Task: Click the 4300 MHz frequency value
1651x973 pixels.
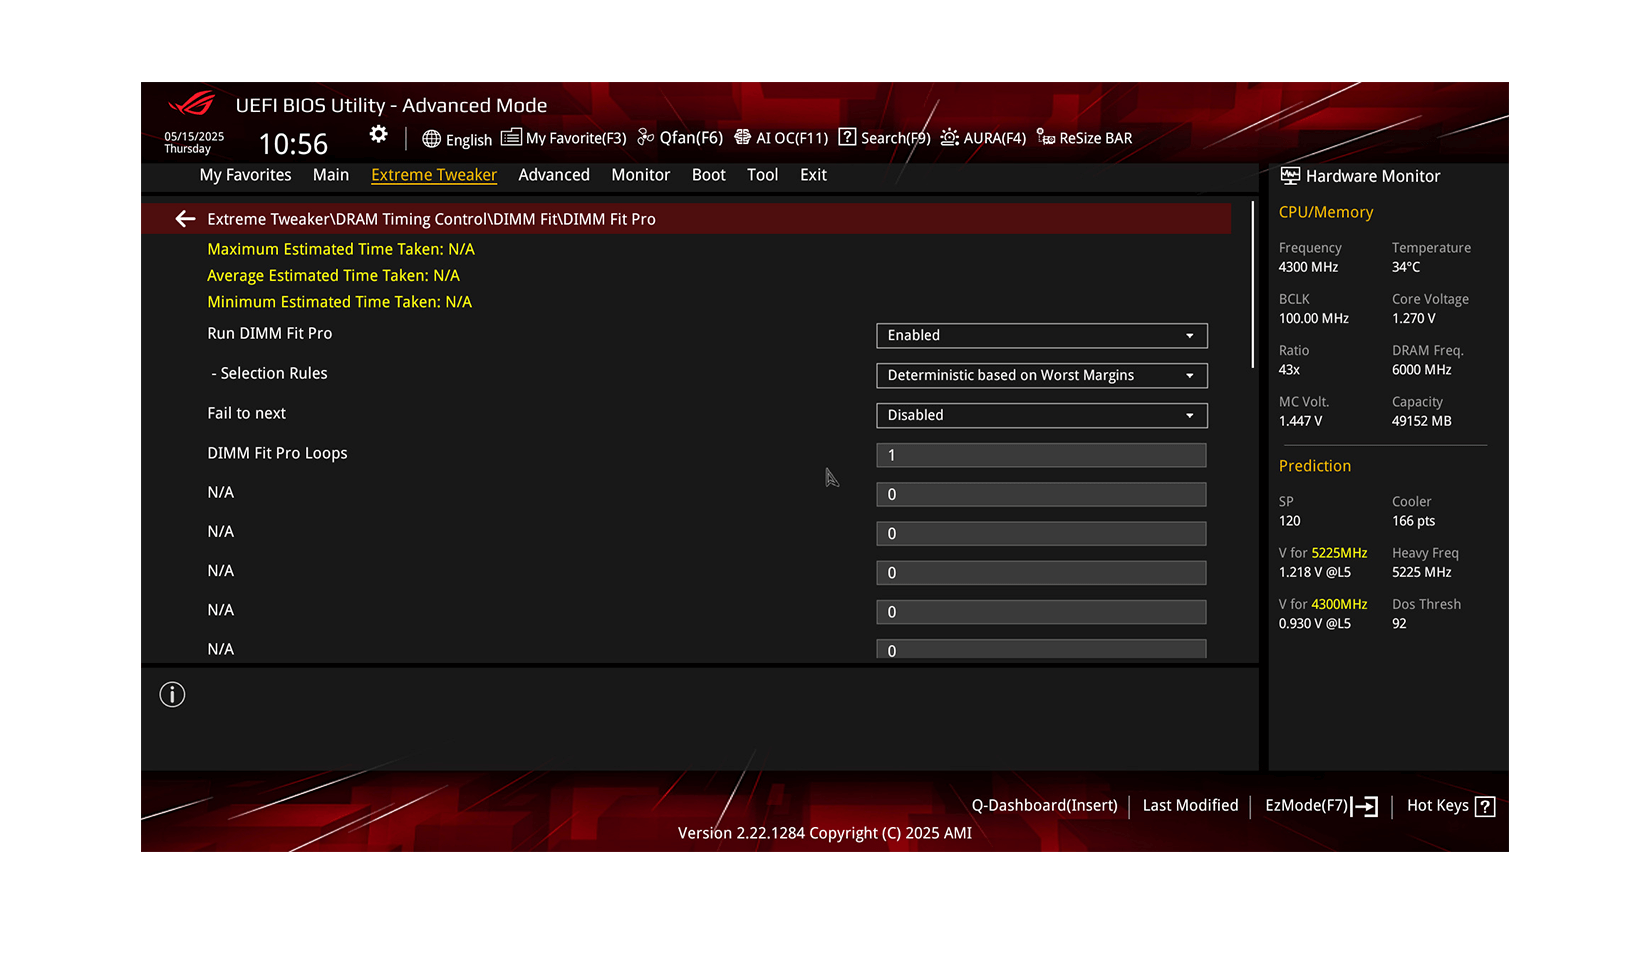Action: click(1308, 268)
